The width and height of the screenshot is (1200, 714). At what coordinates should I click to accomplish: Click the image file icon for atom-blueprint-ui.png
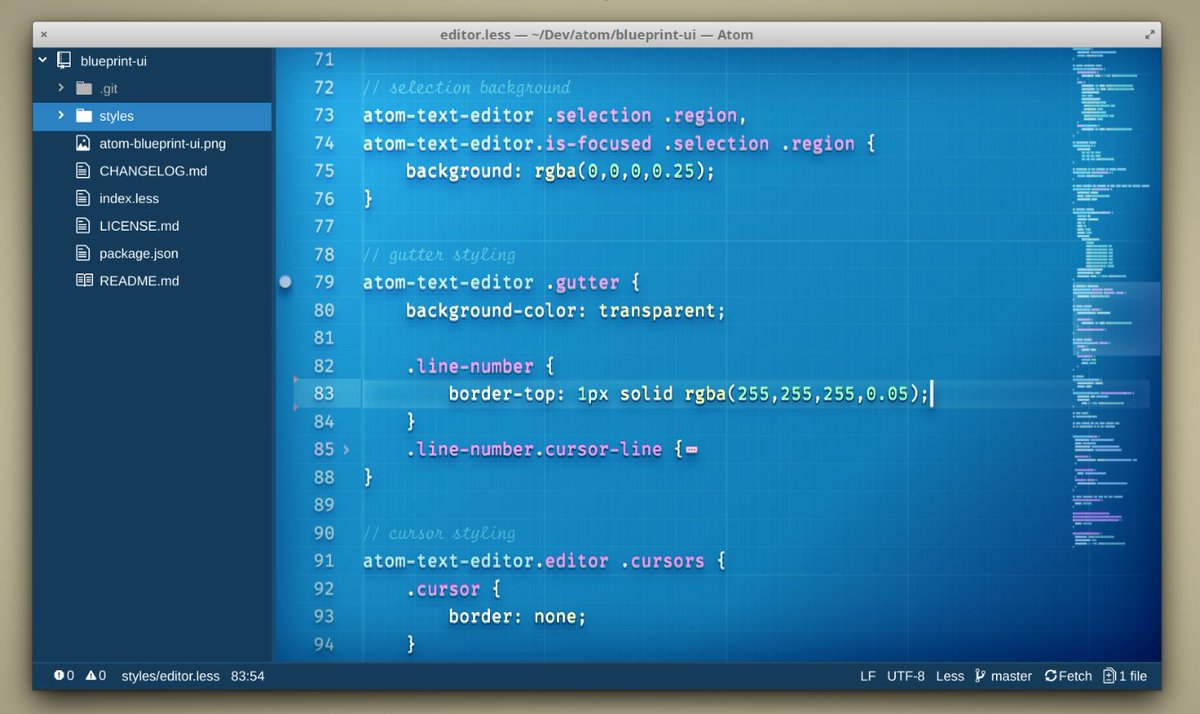83,143
